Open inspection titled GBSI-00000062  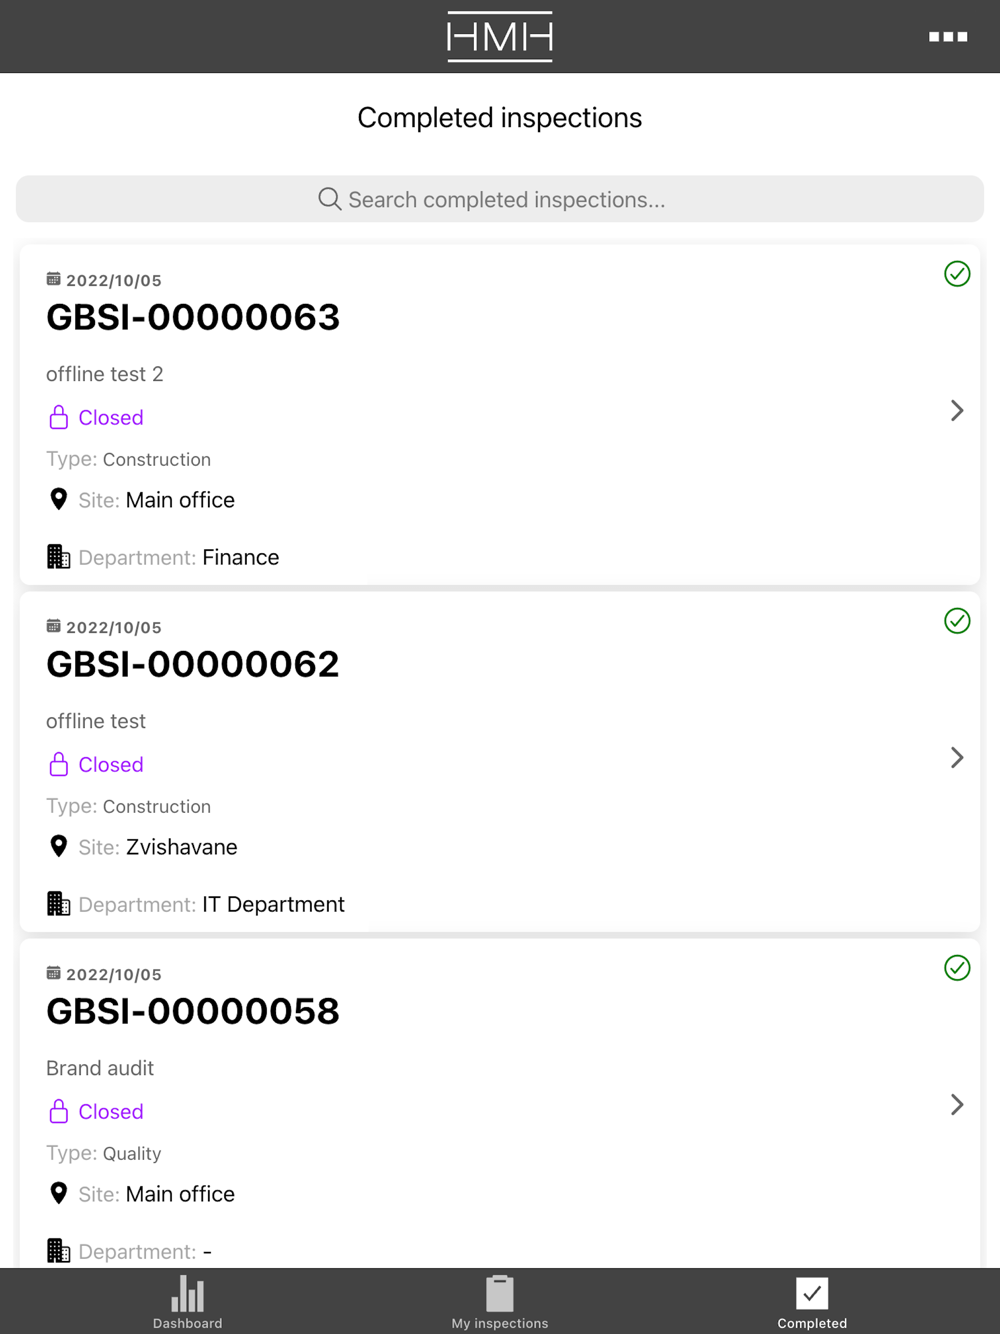coord(193,664)
